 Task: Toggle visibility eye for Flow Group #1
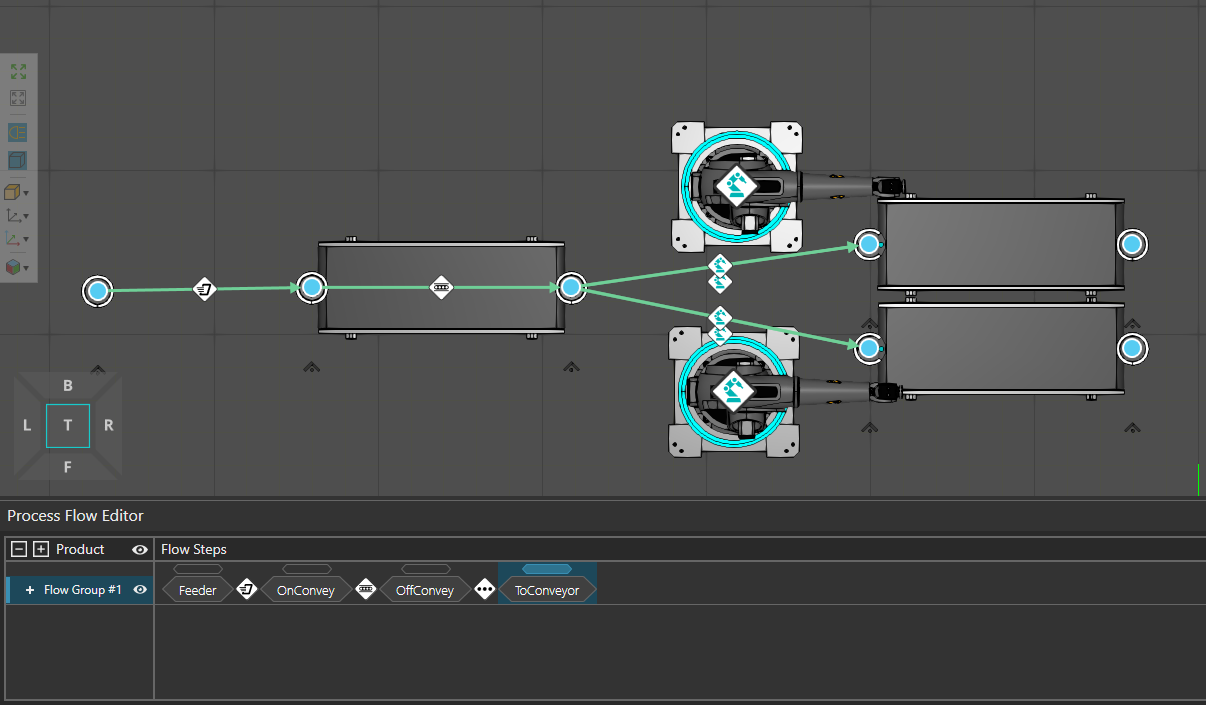click(x=141, y=590)
